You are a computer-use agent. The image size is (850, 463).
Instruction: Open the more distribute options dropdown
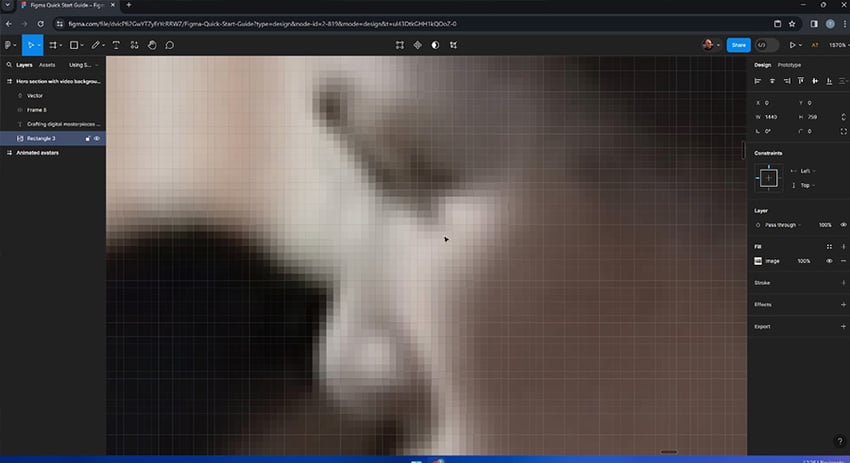[843, 81]
